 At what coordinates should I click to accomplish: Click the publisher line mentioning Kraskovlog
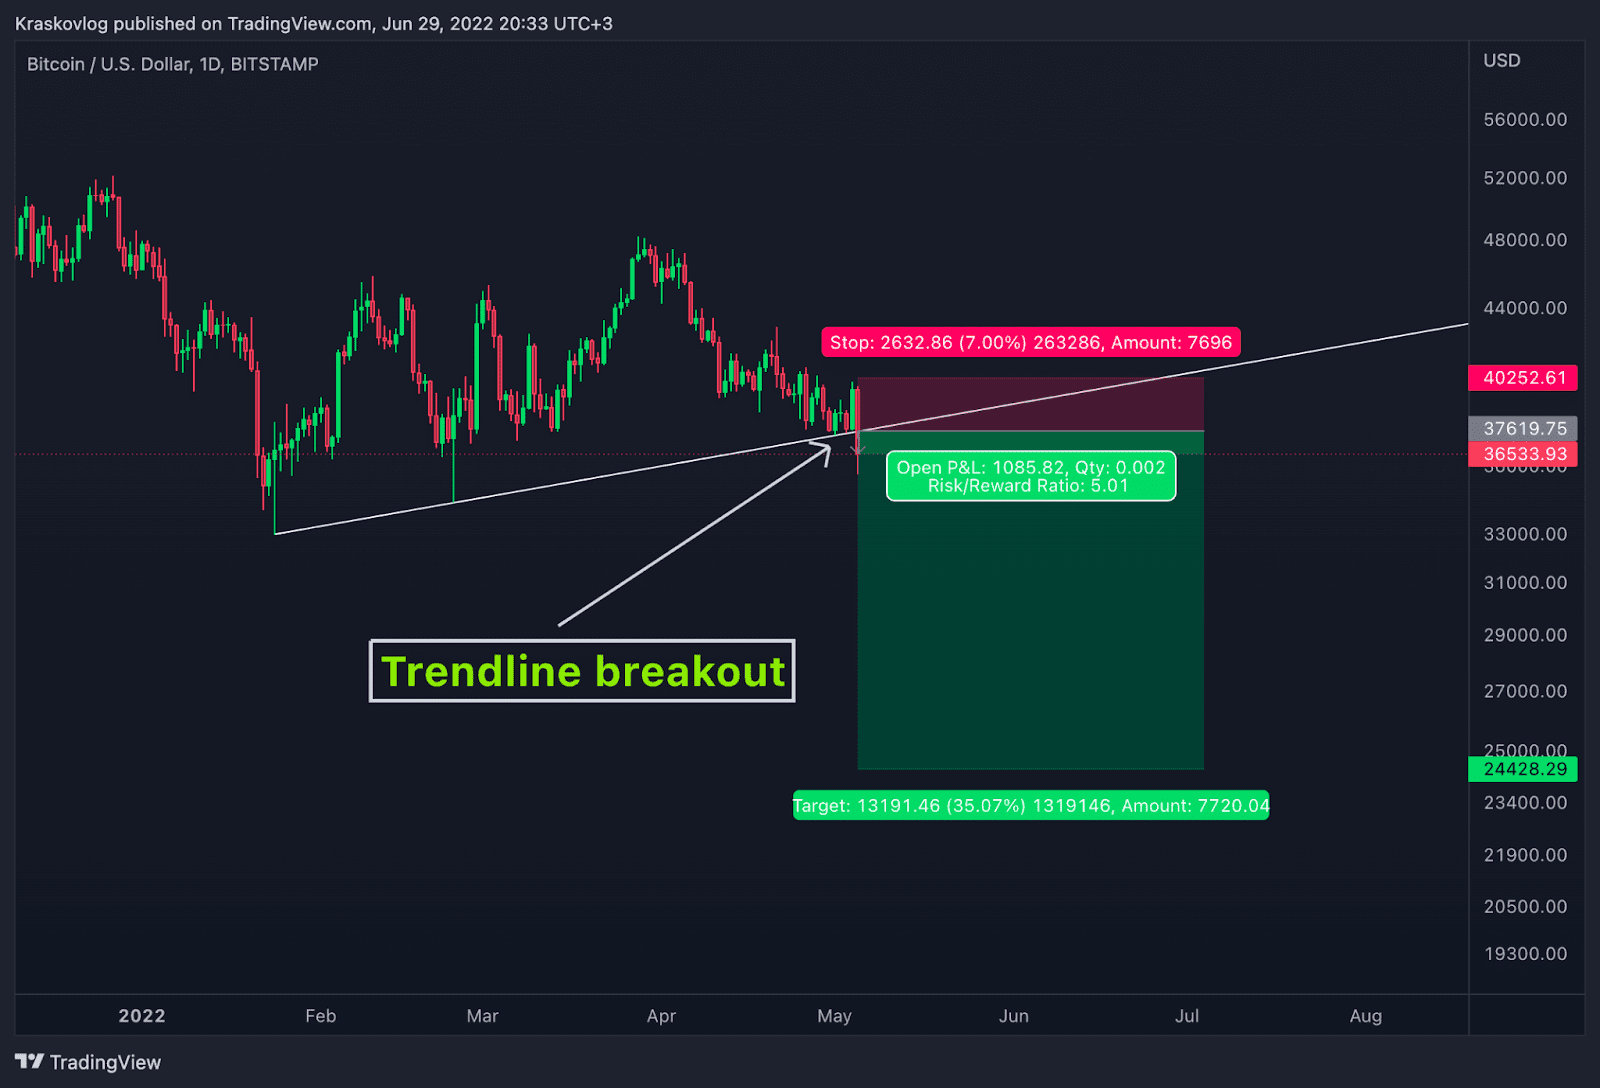pyautogui.click(x=314, y=23)
